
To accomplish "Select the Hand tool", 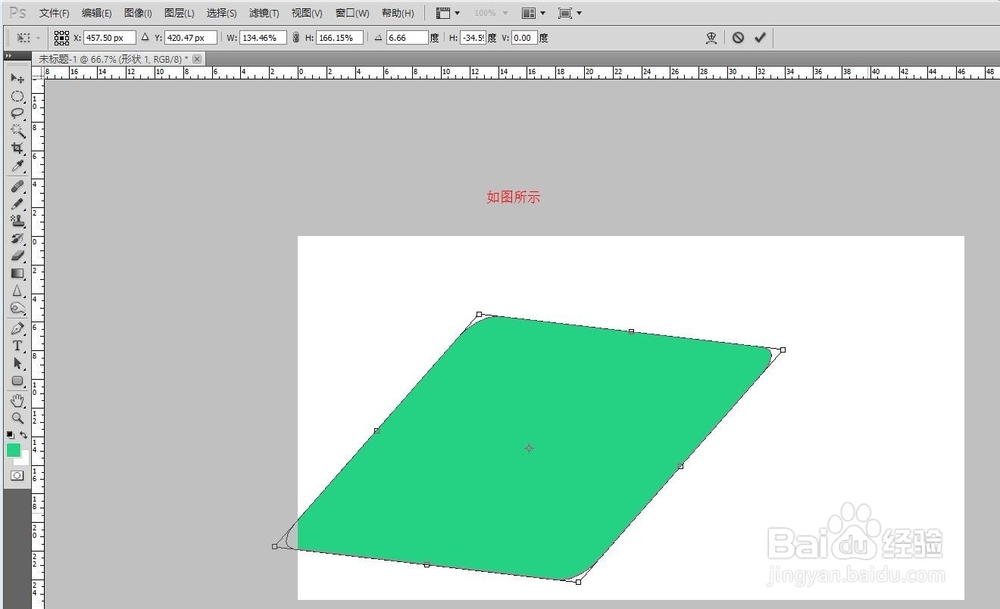I will coord(17,400).
